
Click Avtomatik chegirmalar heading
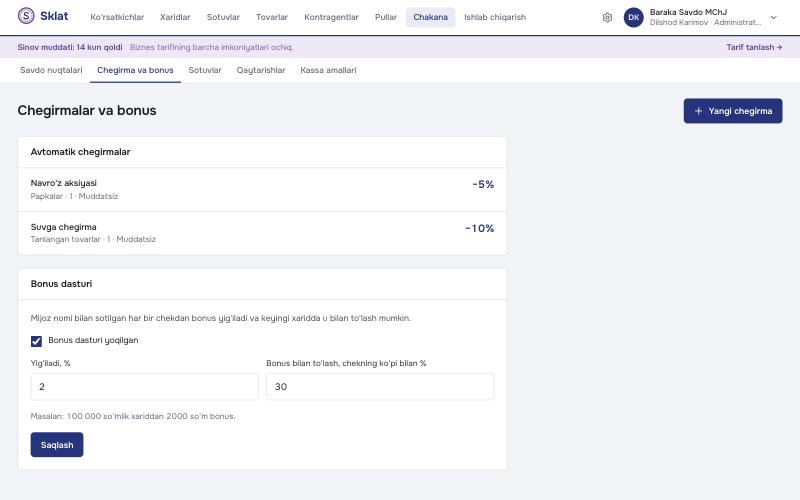tap(81, 152)
